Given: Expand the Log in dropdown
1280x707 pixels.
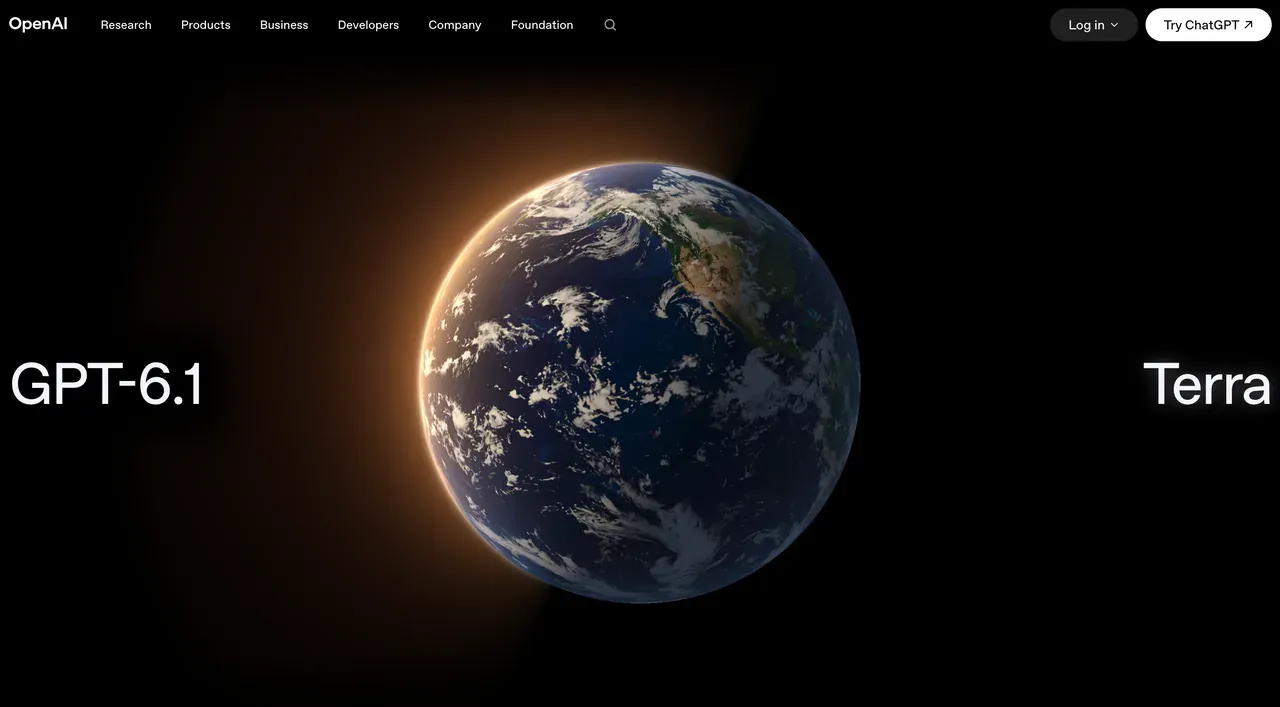Looking at the screenshot, I should point(1094,25).
